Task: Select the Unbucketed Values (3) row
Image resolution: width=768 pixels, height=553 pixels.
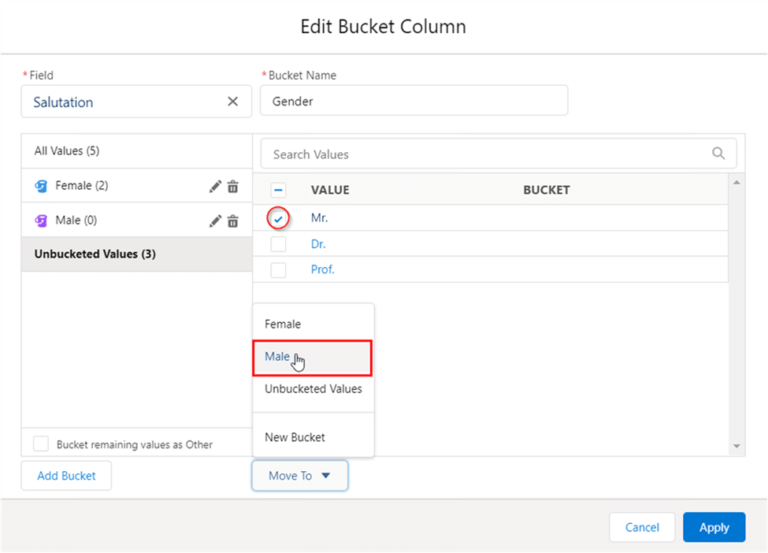Action: pos(137,254)
